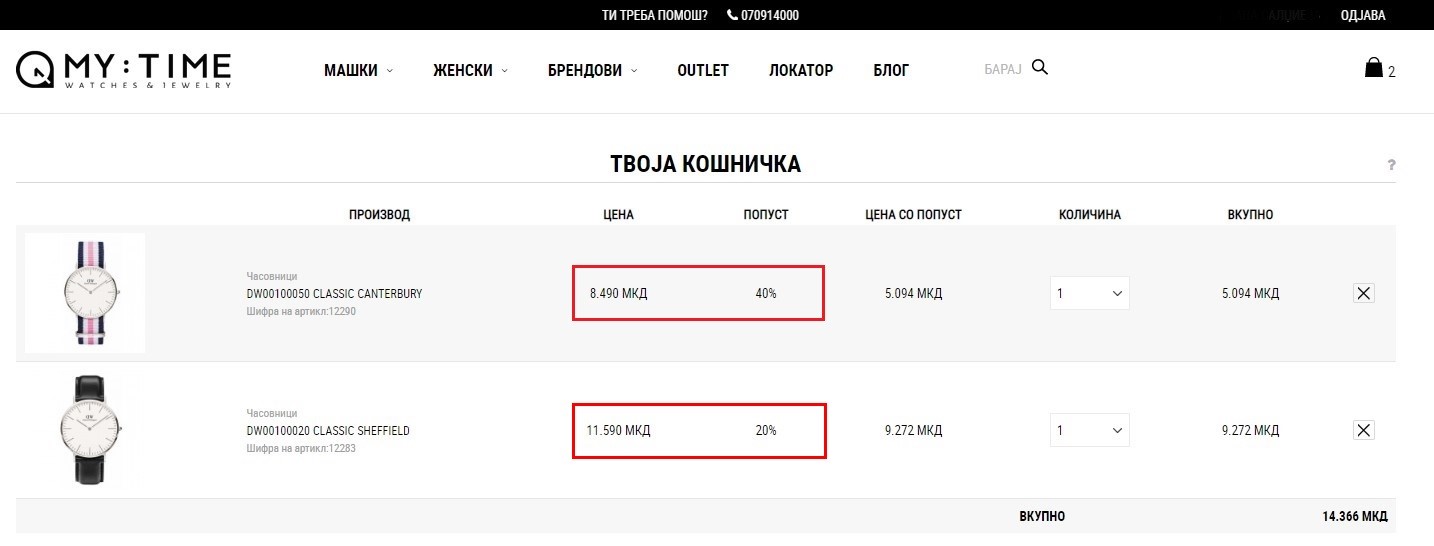Screen dimensions: 1434x546
Task: Open DW00100020 CLASSIC SHEFFIELD product link
Action: coord(328,431)
